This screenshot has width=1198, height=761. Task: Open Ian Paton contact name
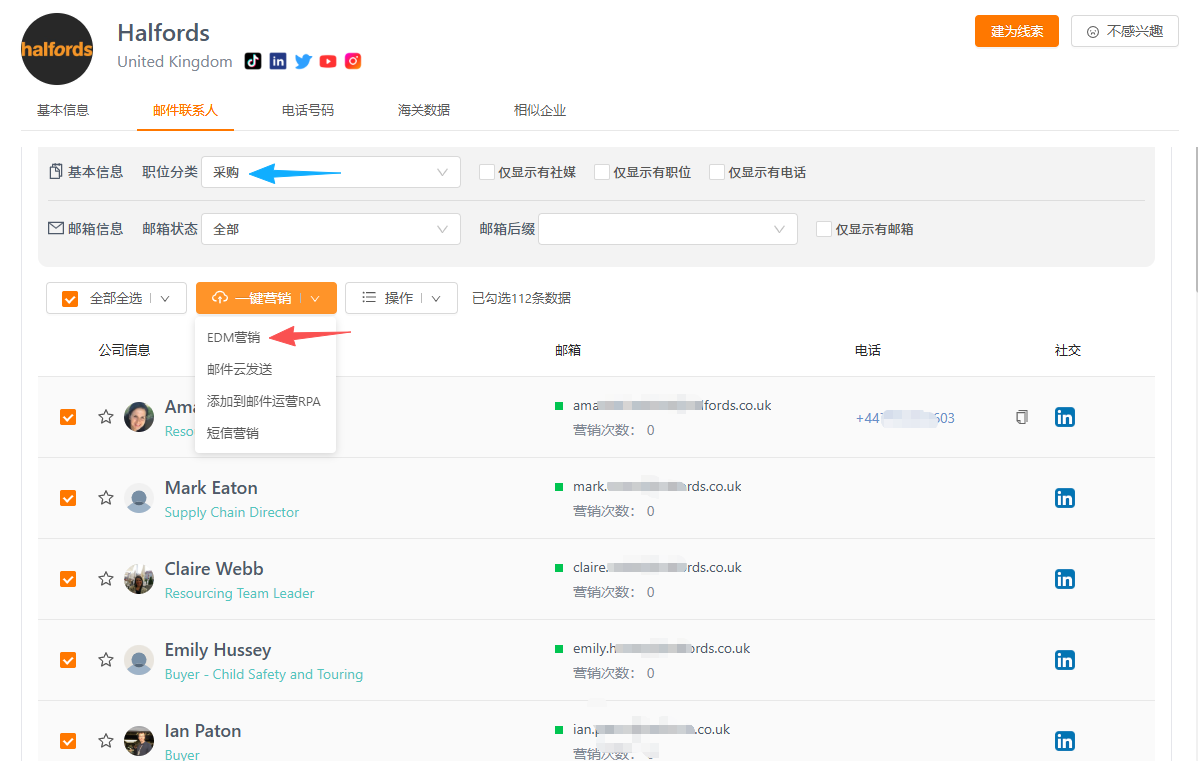pyautogui.click(x=202, y=730)
